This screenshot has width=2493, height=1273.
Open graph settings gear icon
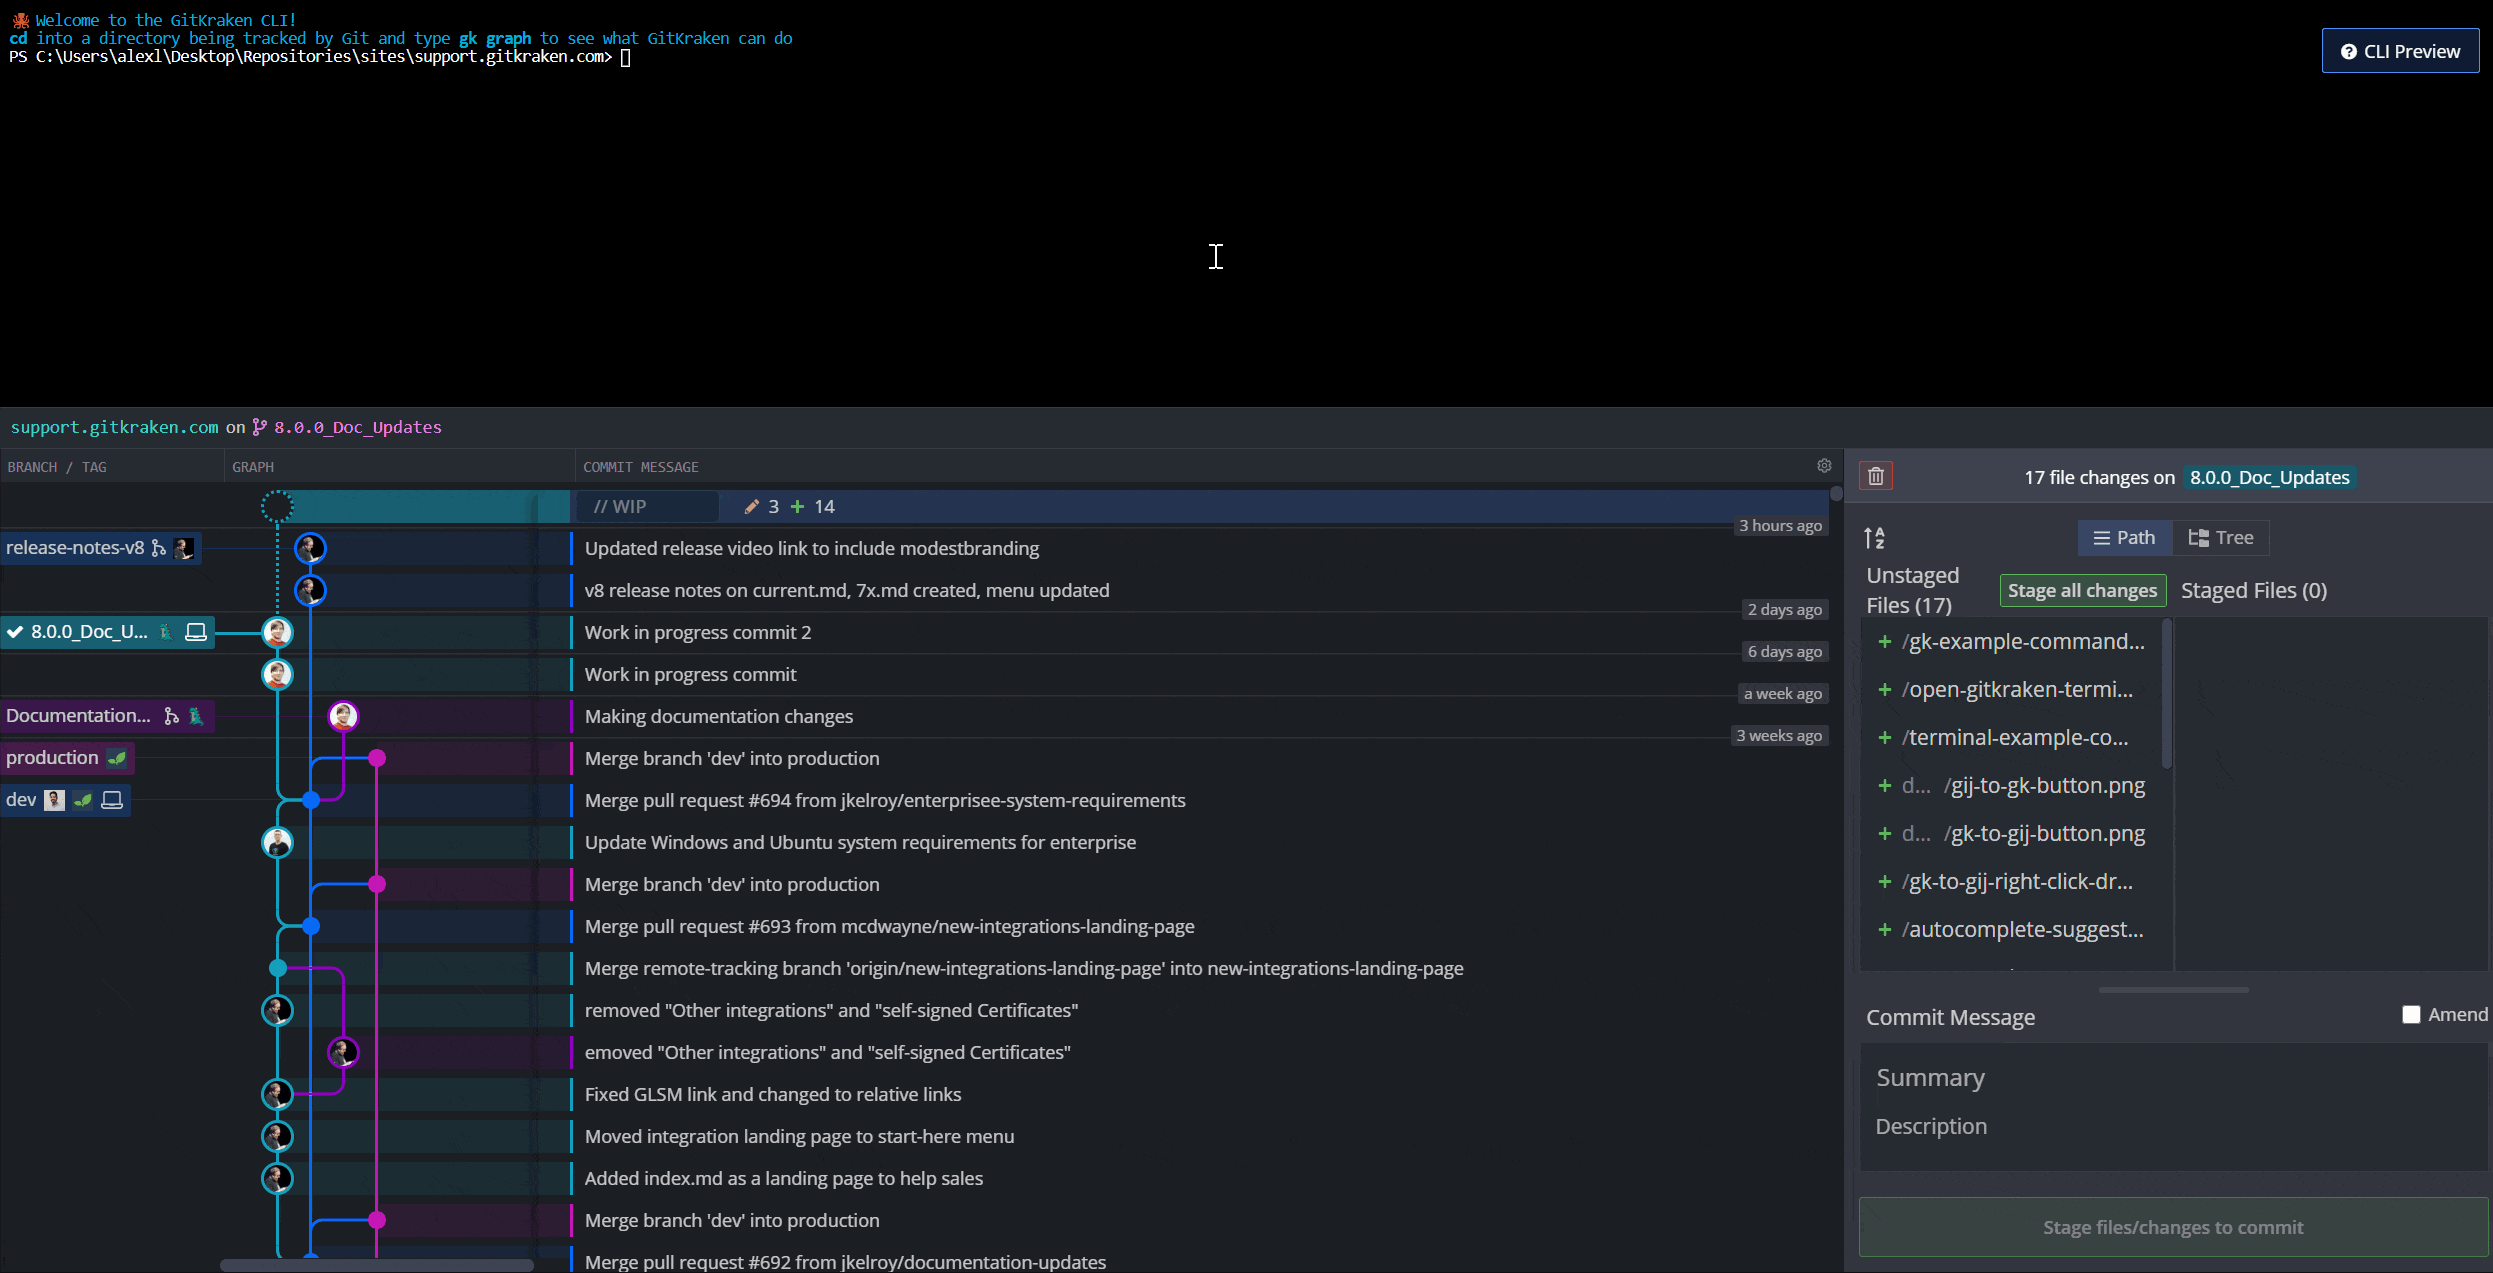[1823, 466]
